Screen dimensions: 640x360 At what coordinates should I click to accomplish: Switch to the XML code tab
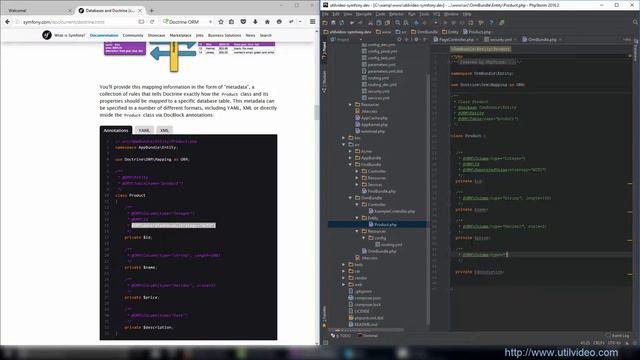[164, 130]
